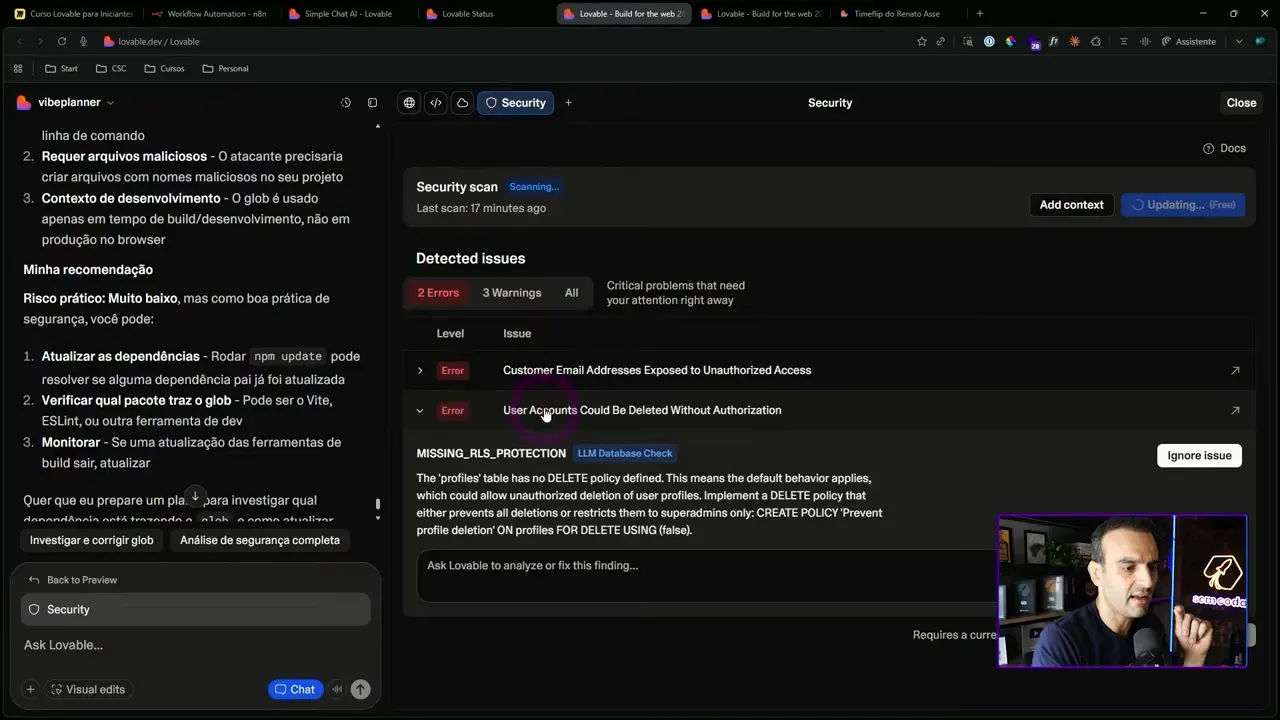The height and width of the screenshot is (720, 1280).
Task: Toggle the audio icon beside Chat button
Action: click(x=337, y=689)
